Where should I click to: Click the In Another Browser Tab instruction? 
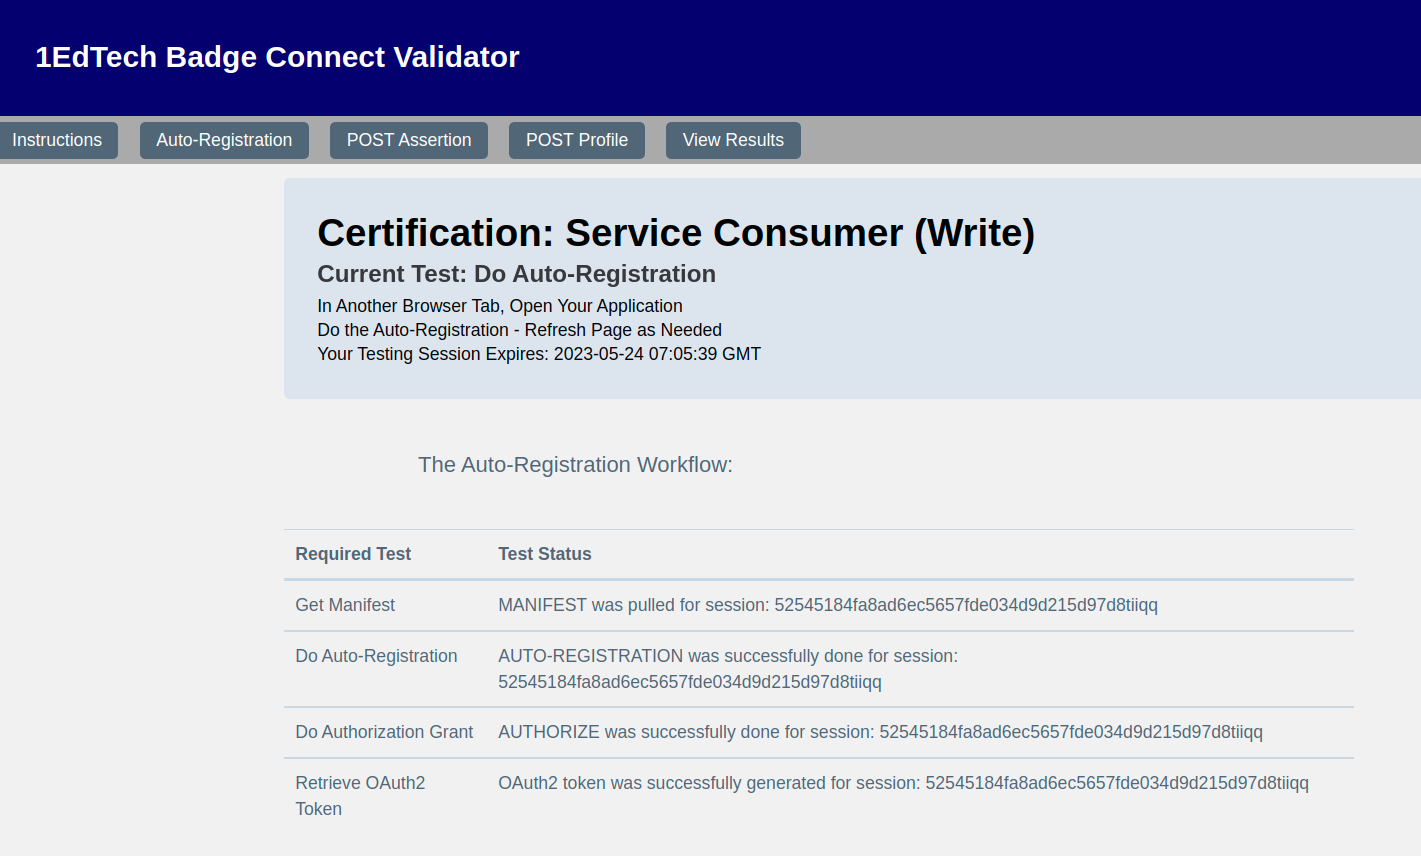[500, 306]
